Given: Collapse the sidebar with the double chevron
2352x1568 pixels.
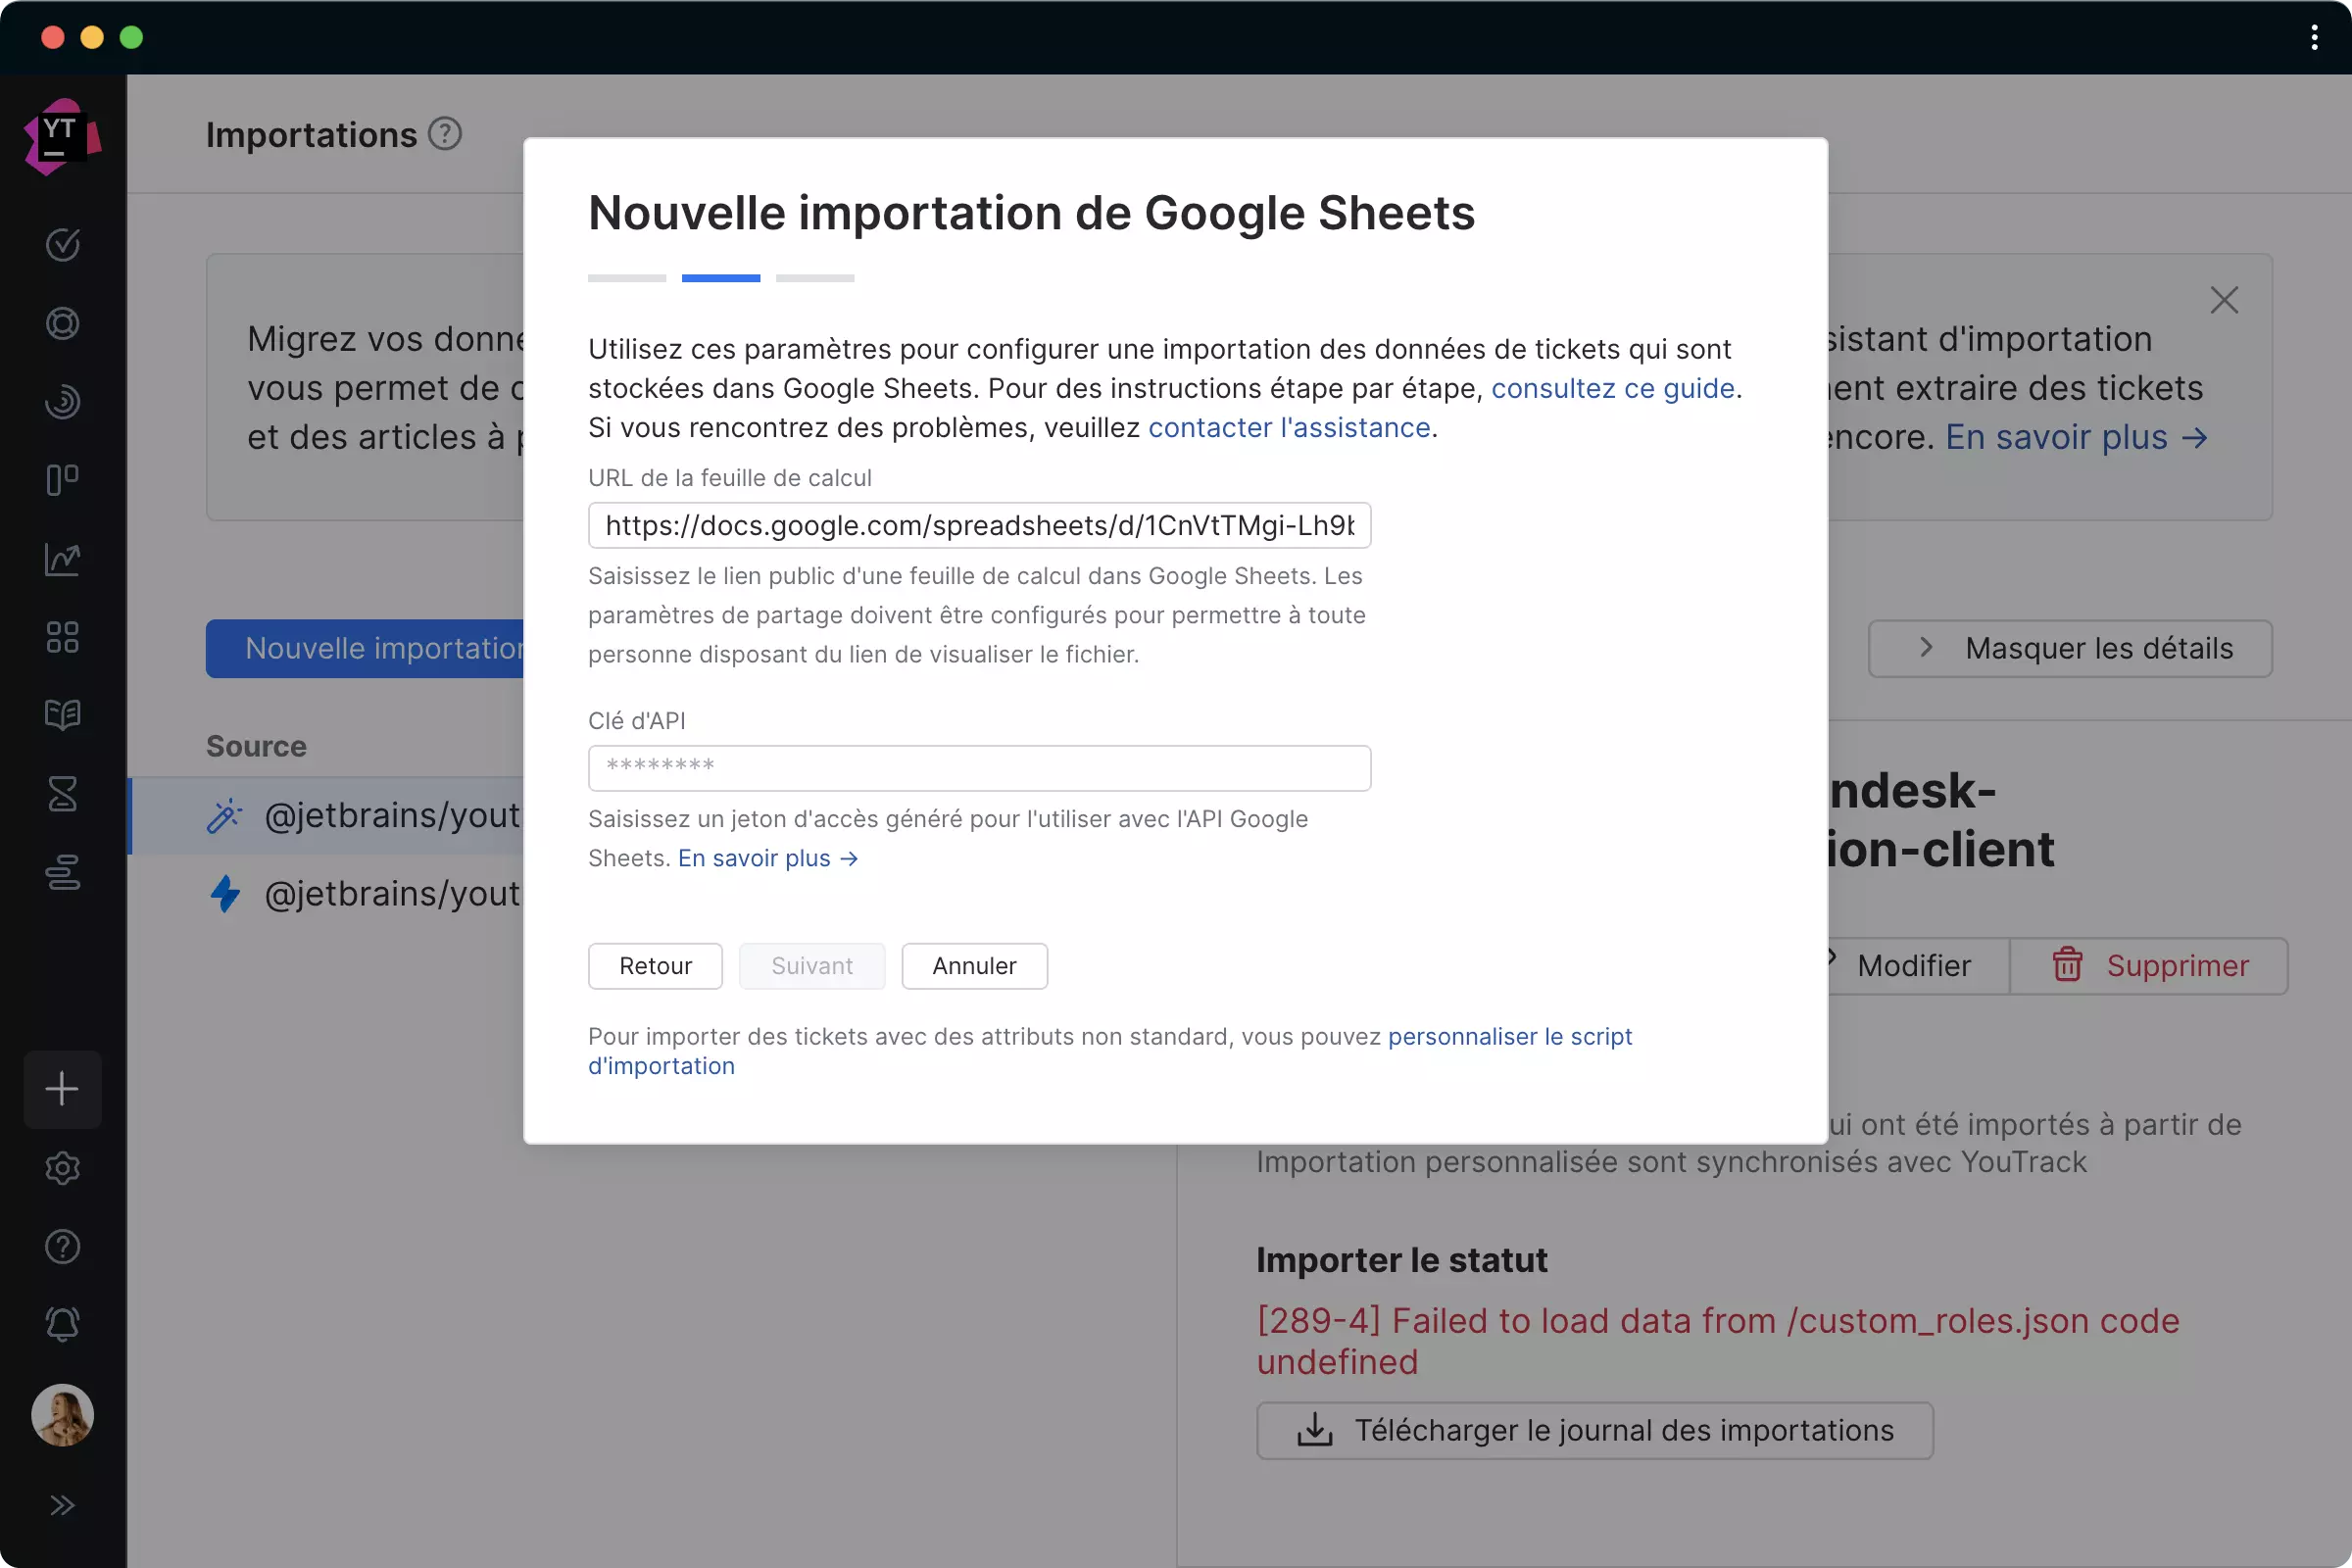Looking at the screenshot, I should click(62, 1505).
